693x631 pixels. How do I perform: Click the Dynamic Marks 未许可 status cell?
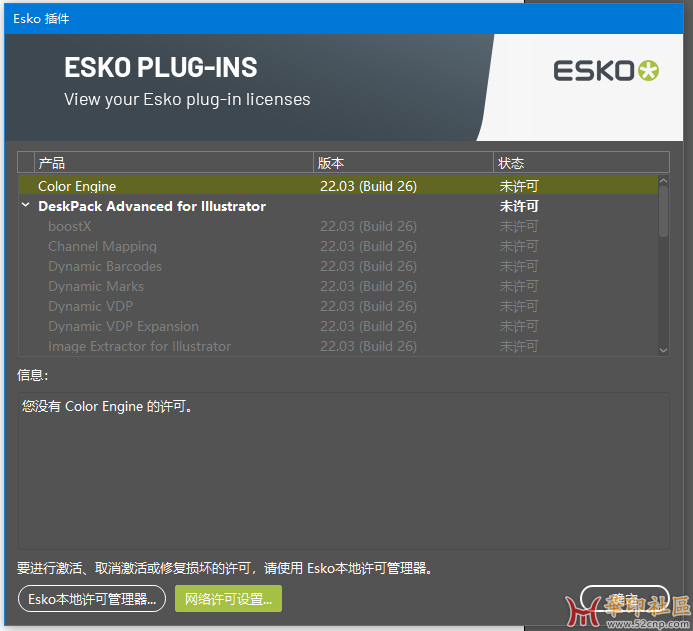[519, 286]
